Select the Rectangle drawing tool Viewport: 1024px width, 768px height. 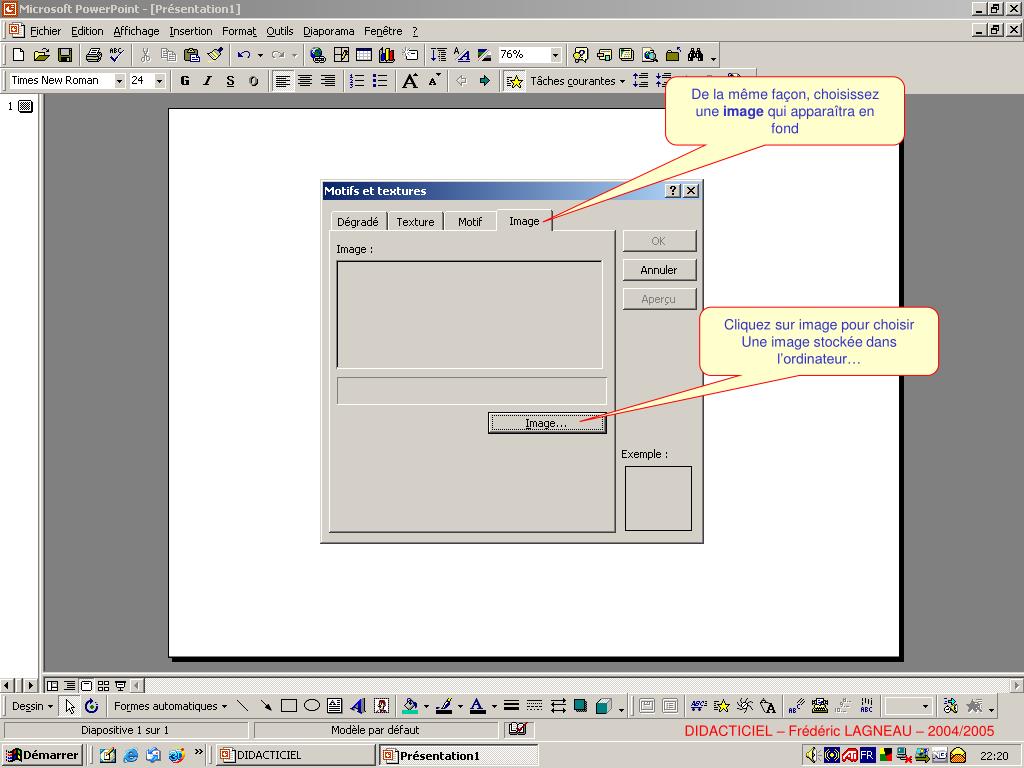[x=289, y=706]
